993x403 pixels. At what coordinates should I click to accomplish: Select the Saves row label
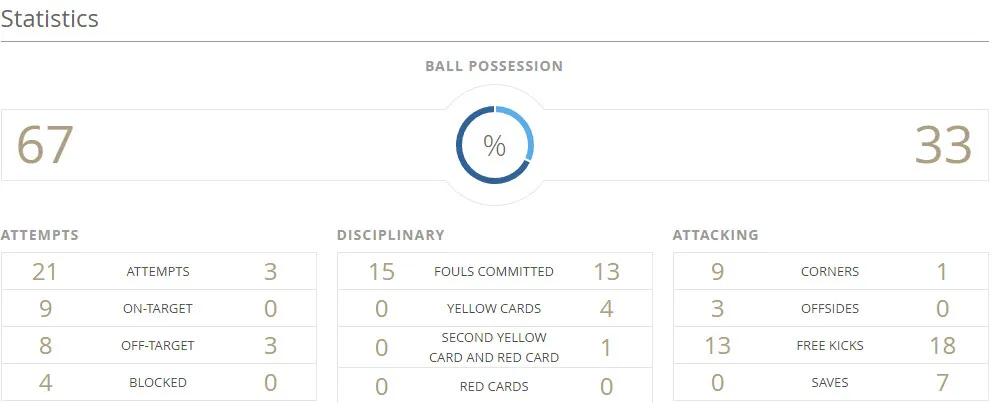pyautogui.click(x=830, y=382)
